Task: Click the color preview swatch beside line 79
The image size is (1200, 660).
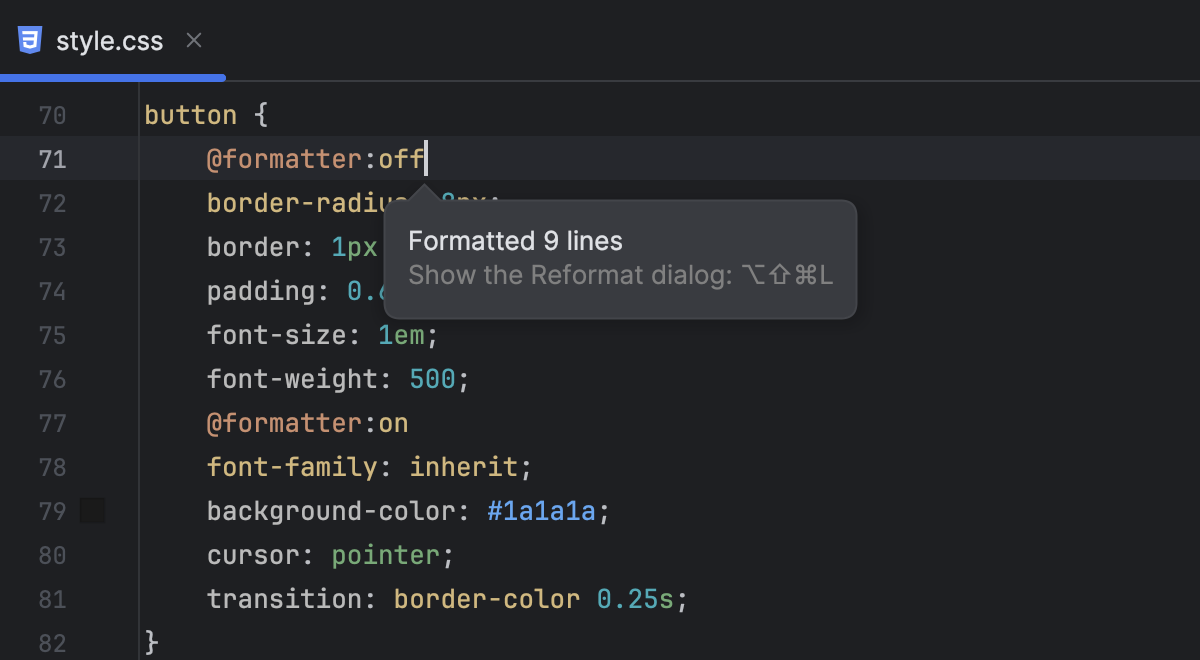Action: (x=92, y=510)
